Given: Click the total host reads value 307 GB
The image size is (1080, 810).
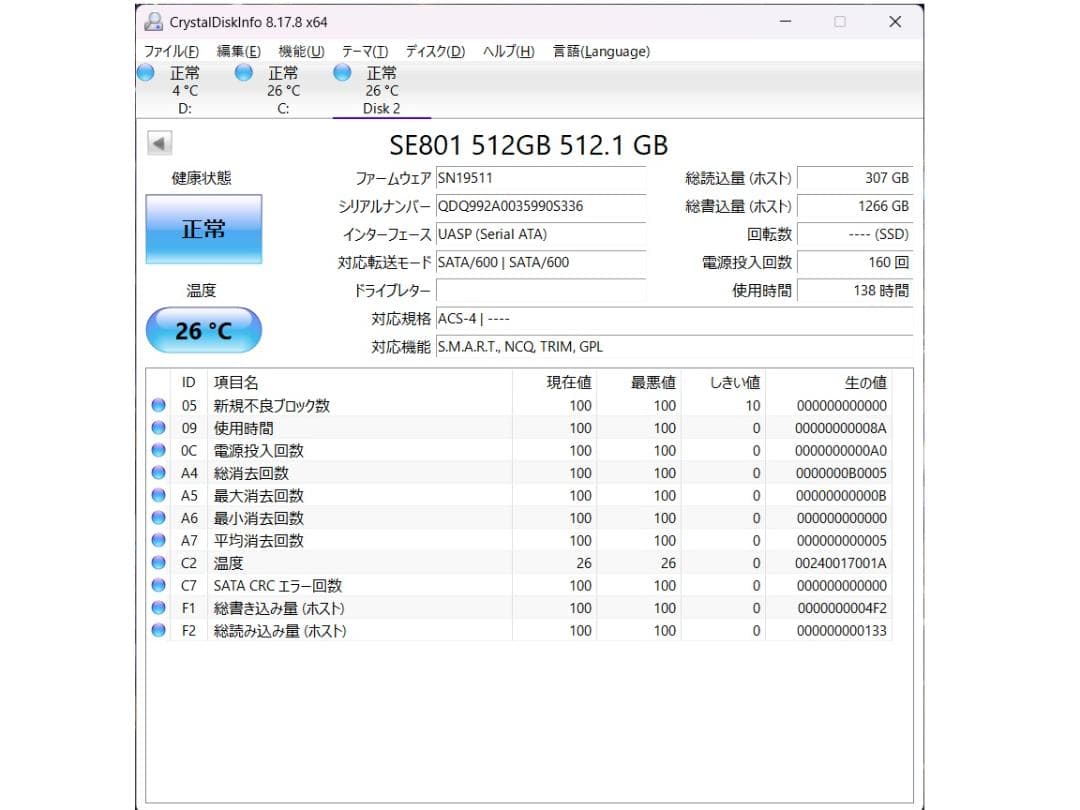Looking at the screenshot, I should point(855,178).
